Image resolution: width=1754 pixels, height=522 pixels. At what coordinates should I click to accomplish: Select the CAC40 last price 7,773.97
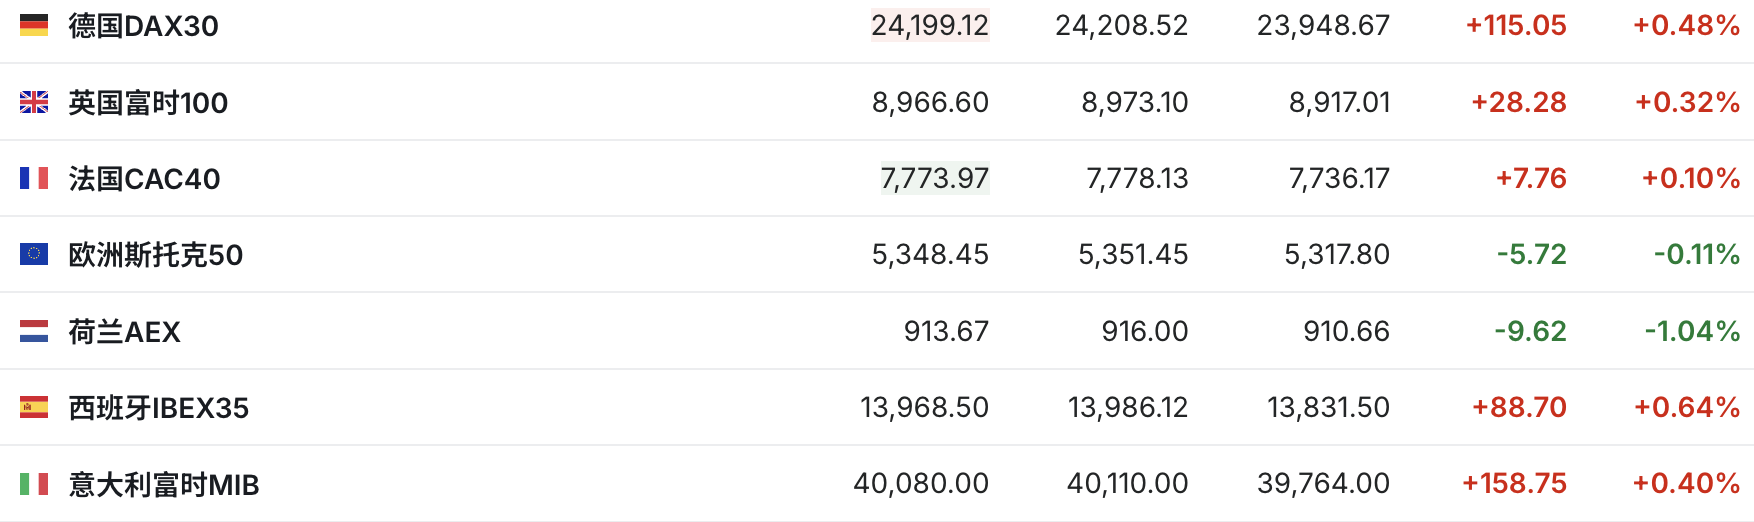[935, 178]
